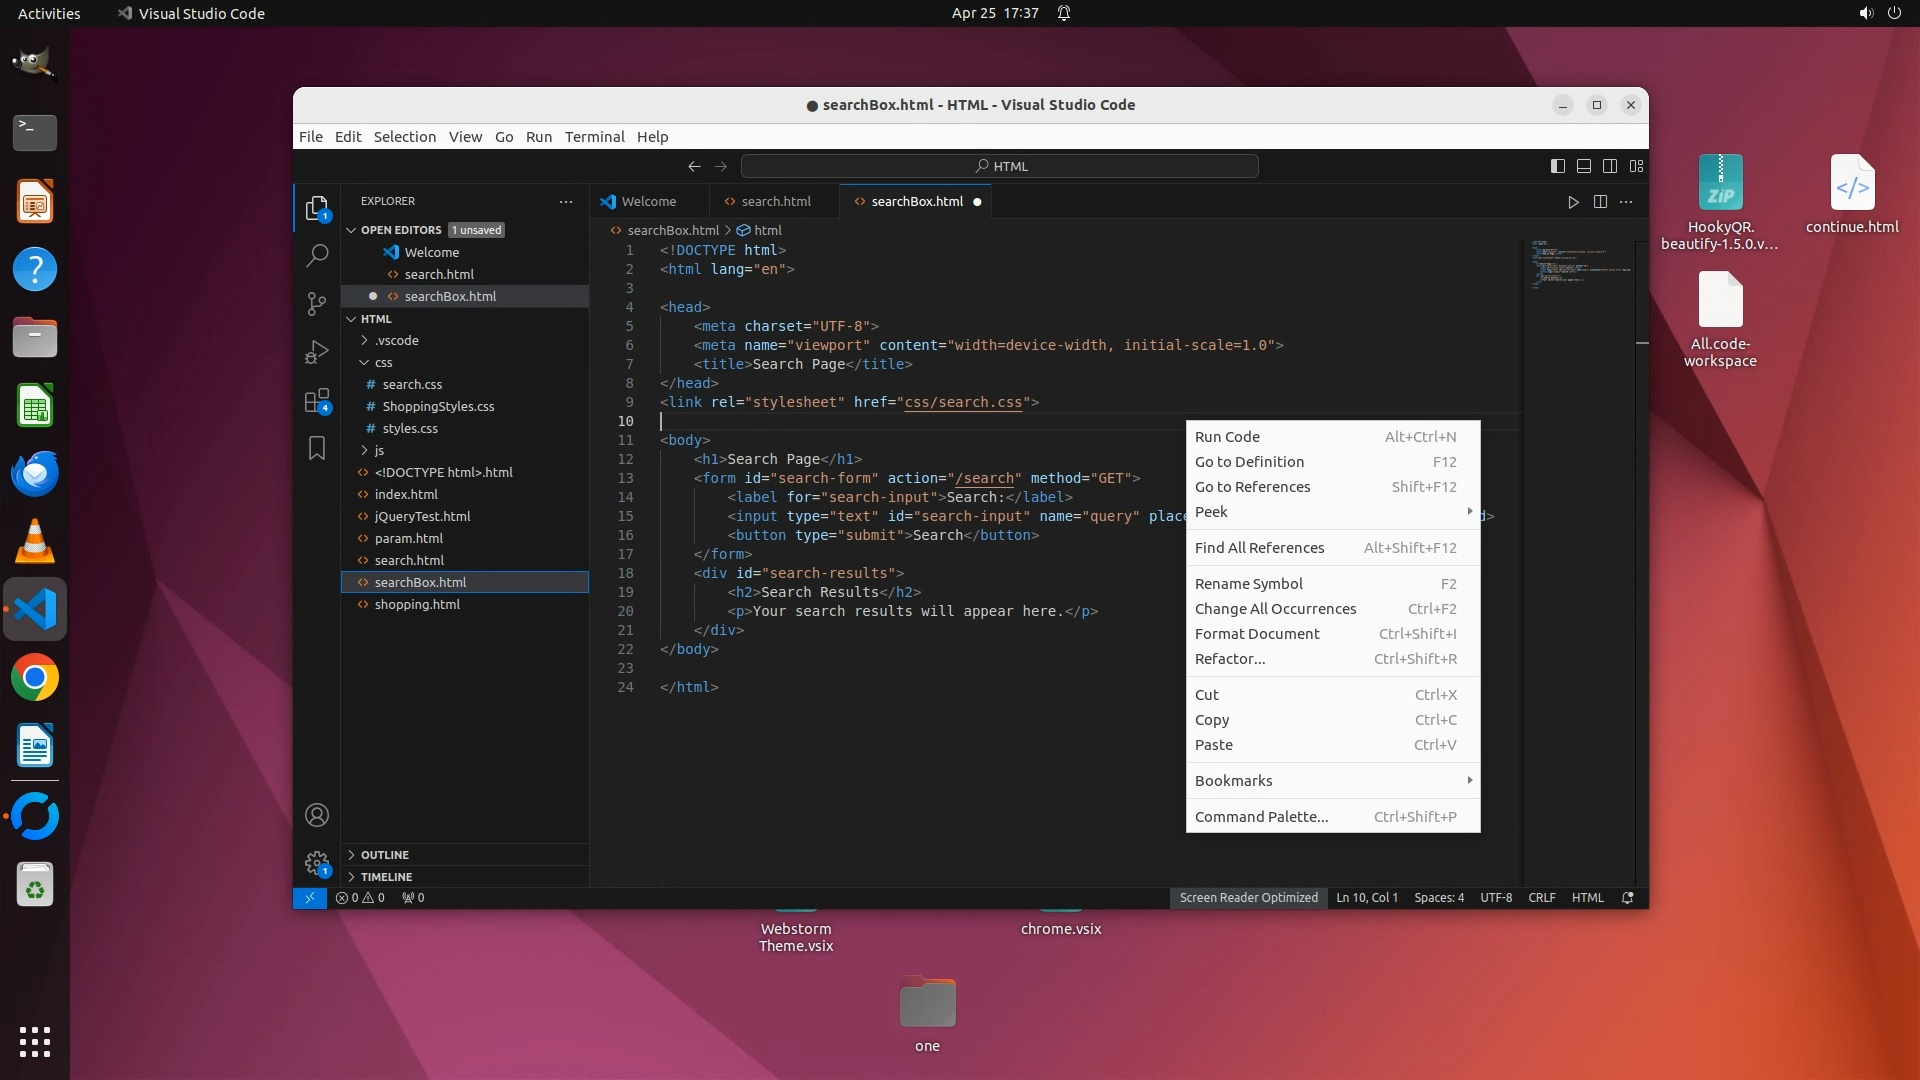Toggle the primary side bar layout button
The width and height of the screenshot is (1920, 1080).
1557,166
